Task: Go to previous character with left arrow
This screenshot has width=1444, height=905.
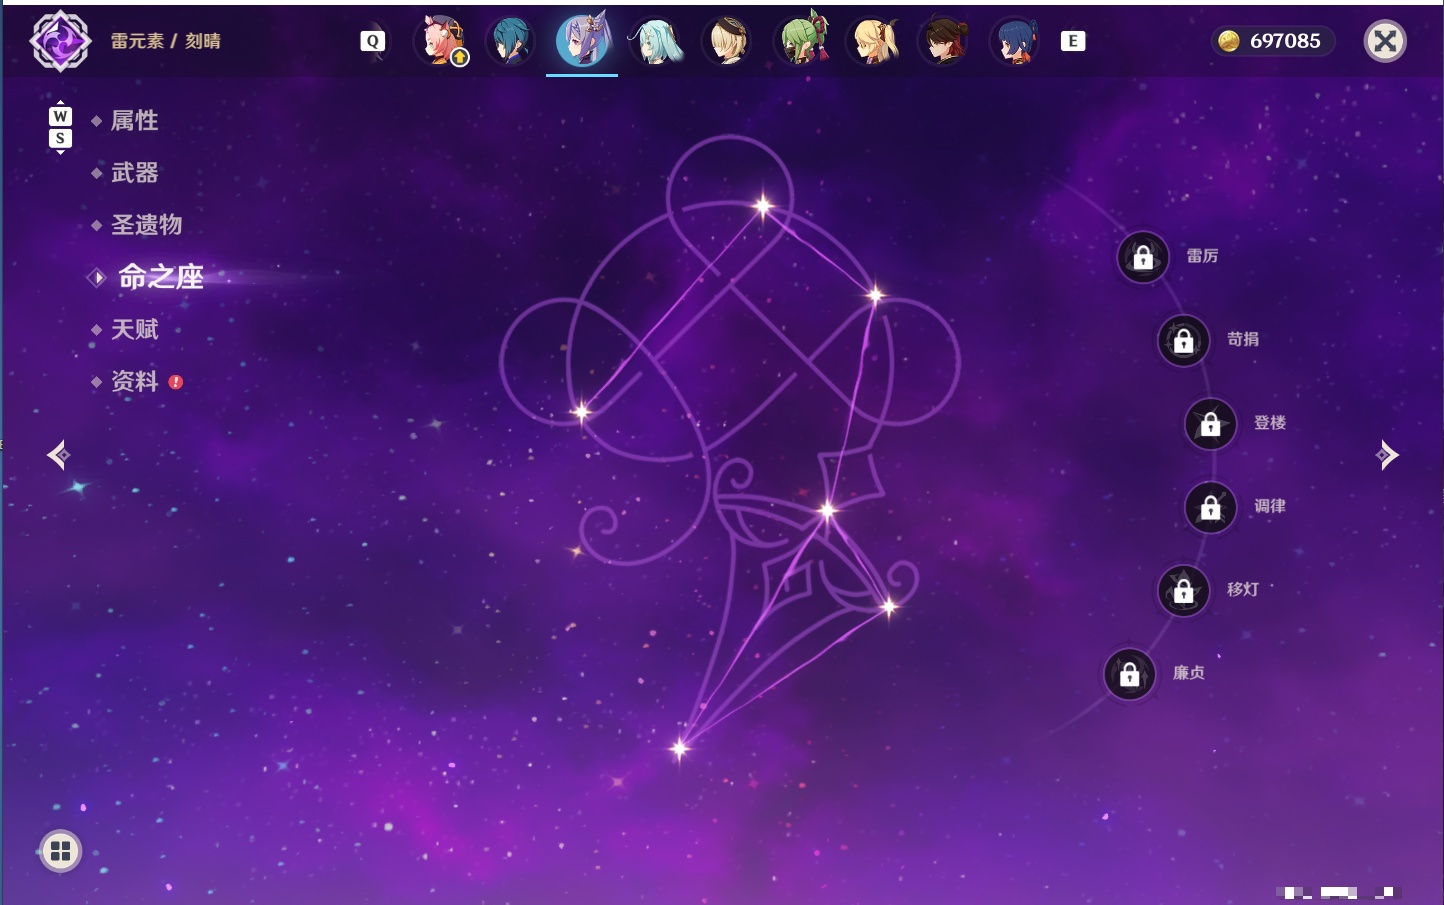Action: tap(58, 455)
